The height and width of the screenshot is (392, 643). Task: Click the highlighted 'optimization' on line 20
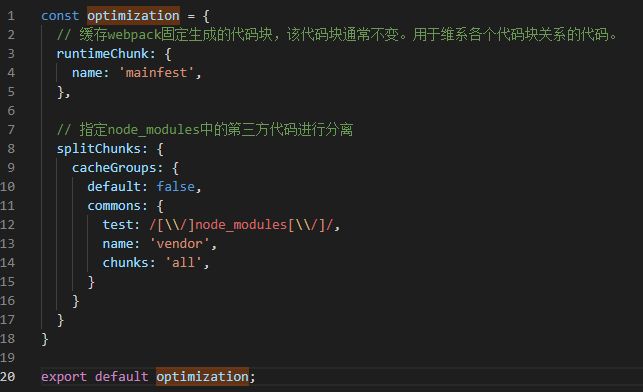(202, 377)
